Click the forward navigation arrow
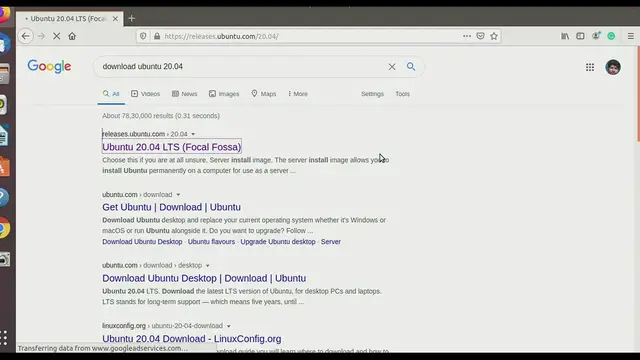Screen dimensions: 640x360 [41, 36]
